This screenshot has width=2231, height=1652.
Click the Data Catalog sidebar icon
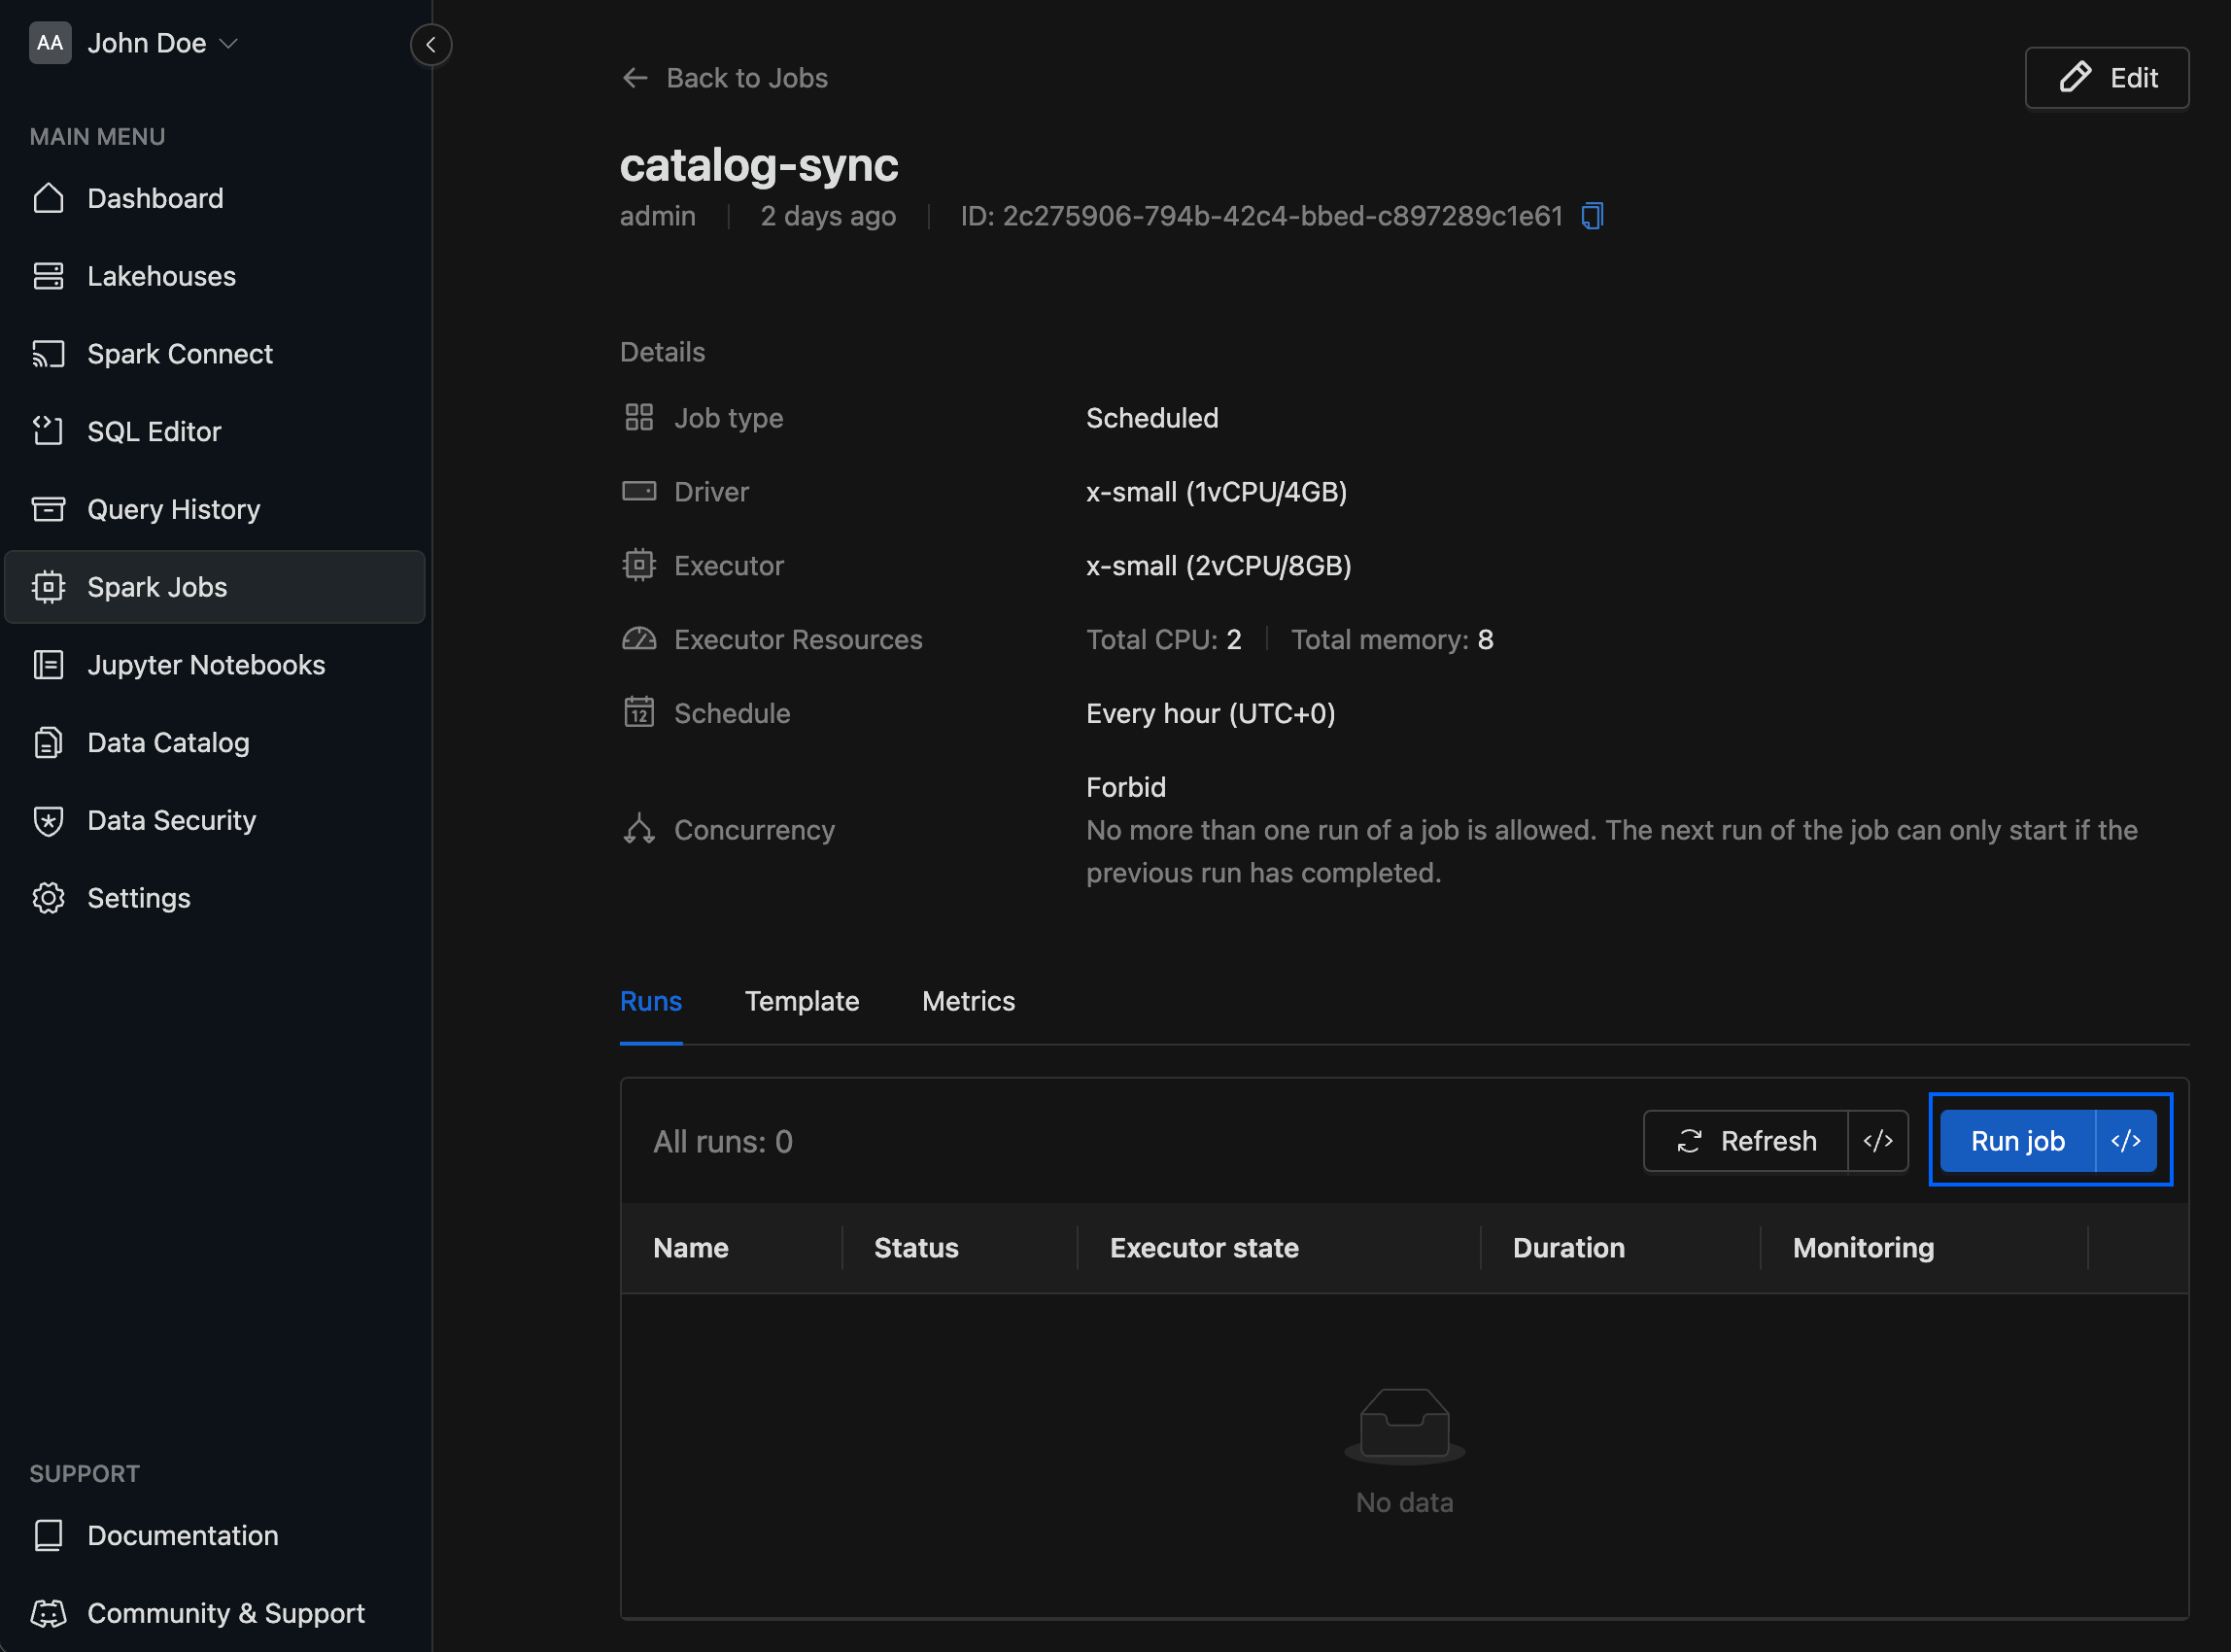point(49,742)
